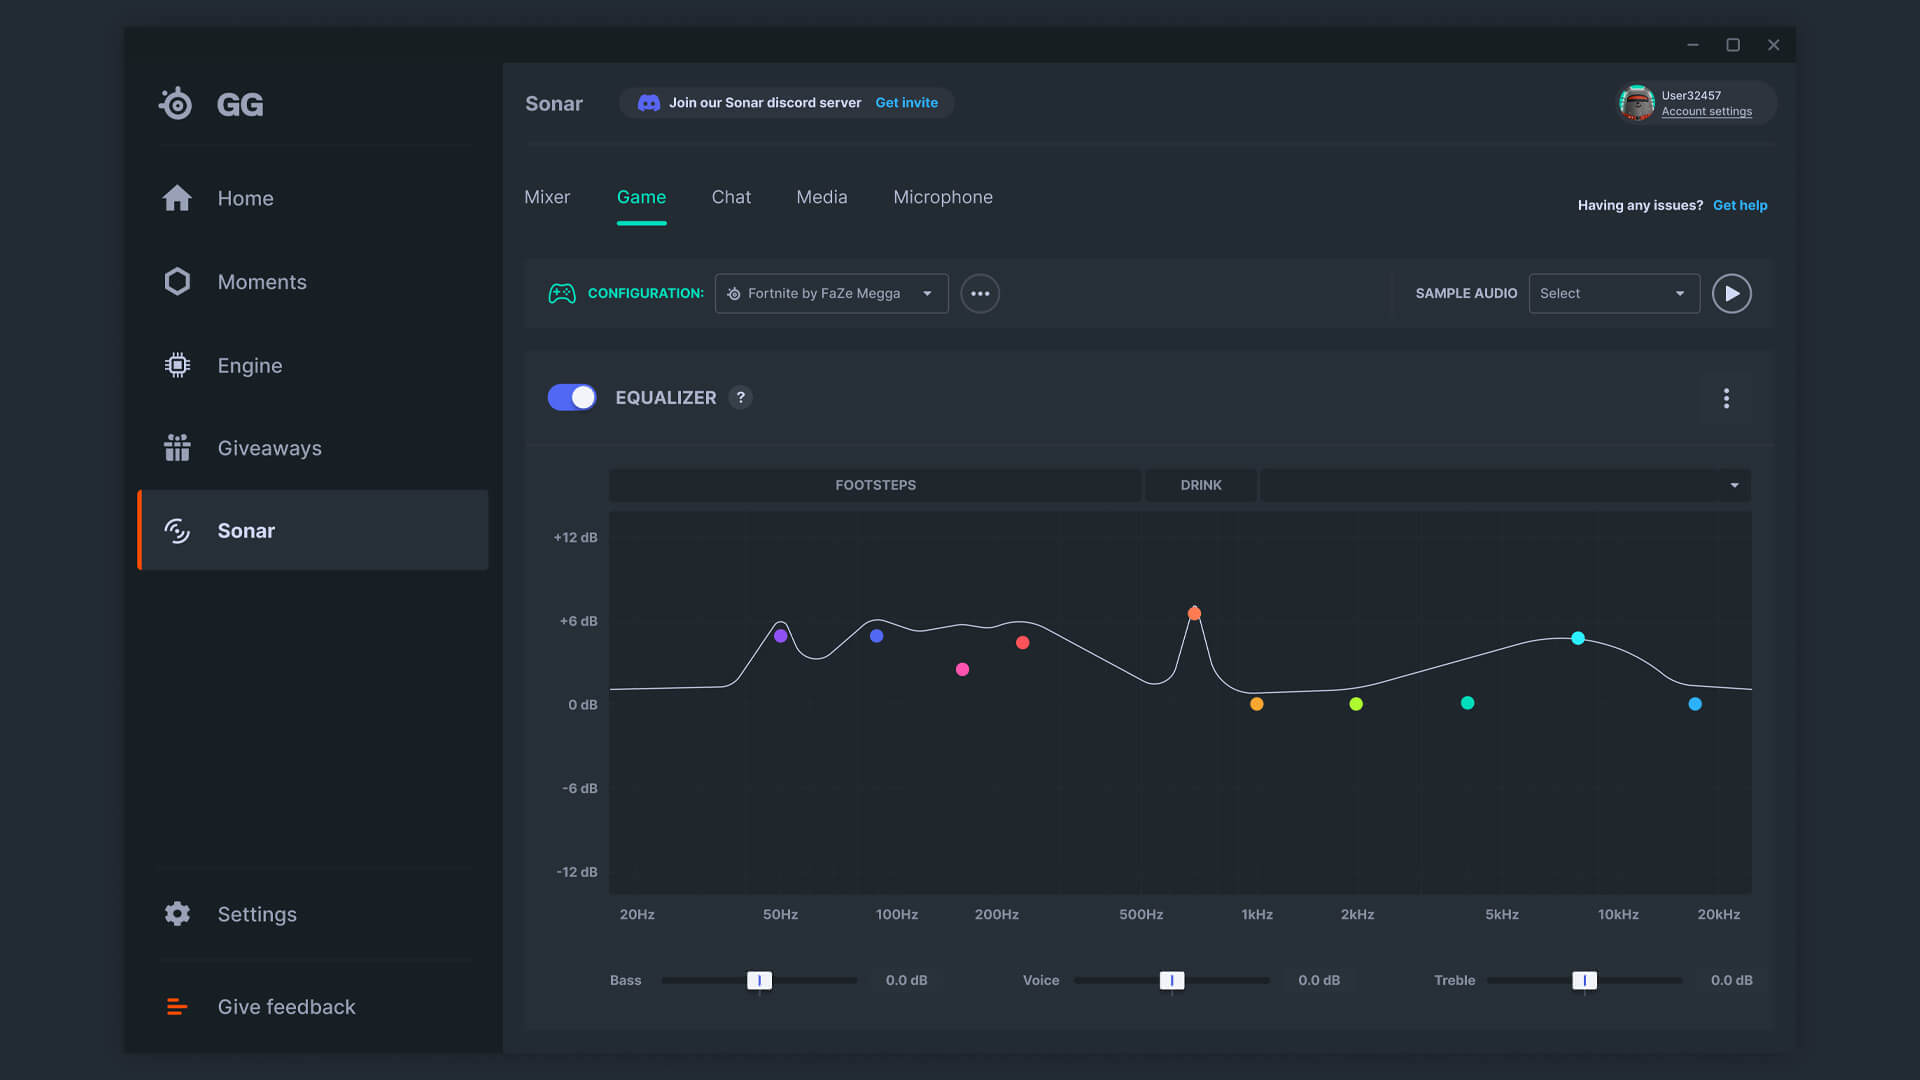
Task: Play the sample audio
Action: tap(1731, 294)
